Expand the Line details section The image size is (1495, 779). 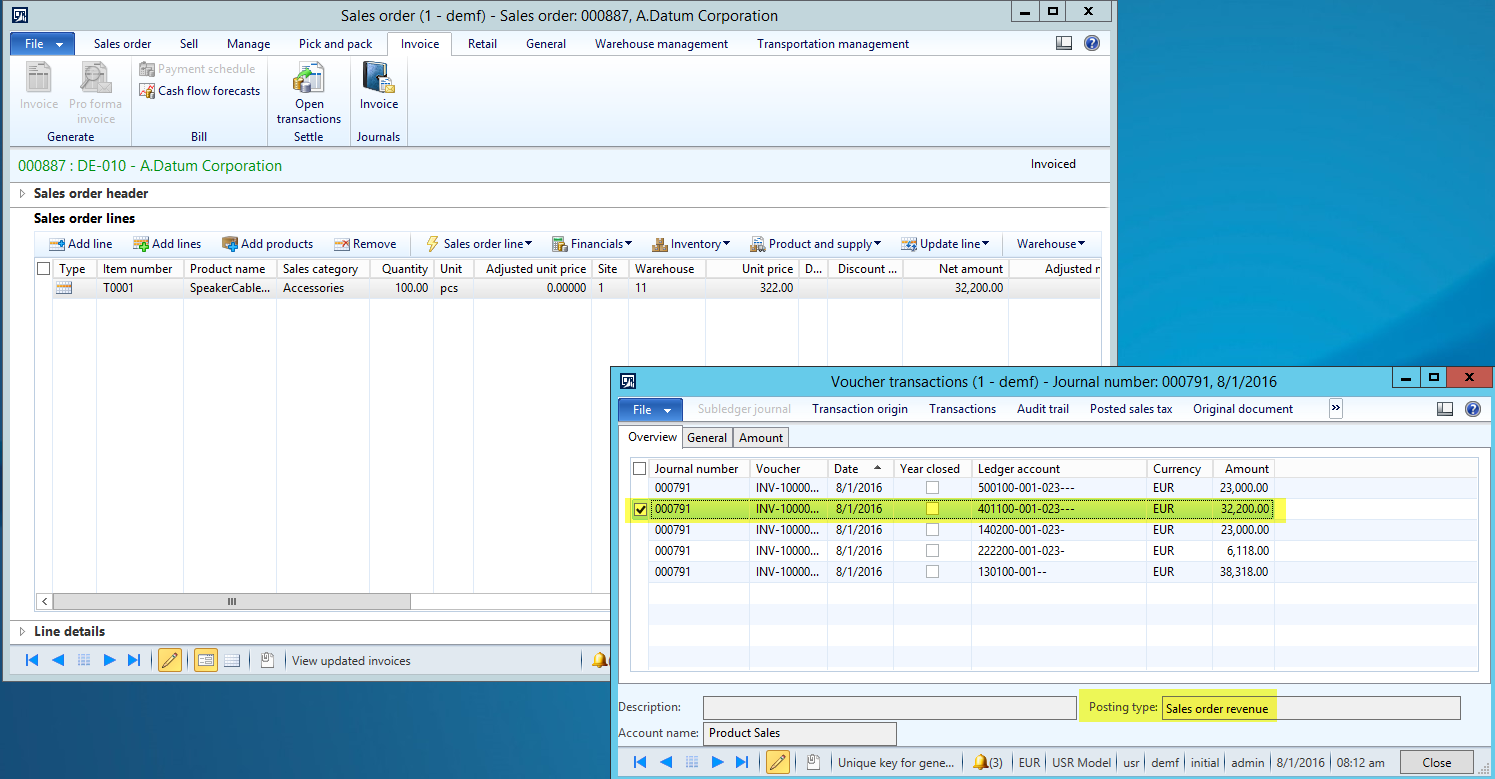click(23, 632)
